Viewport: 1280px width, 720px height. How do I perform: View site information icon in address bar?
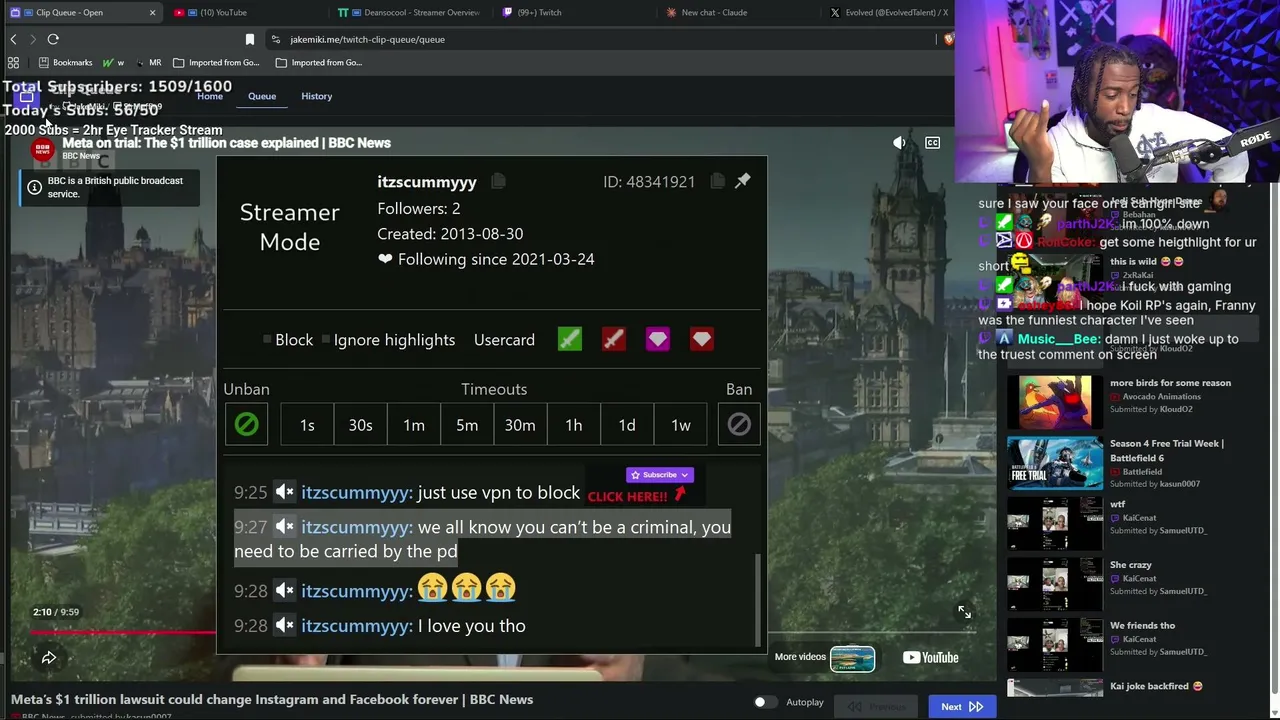(275, 39)
